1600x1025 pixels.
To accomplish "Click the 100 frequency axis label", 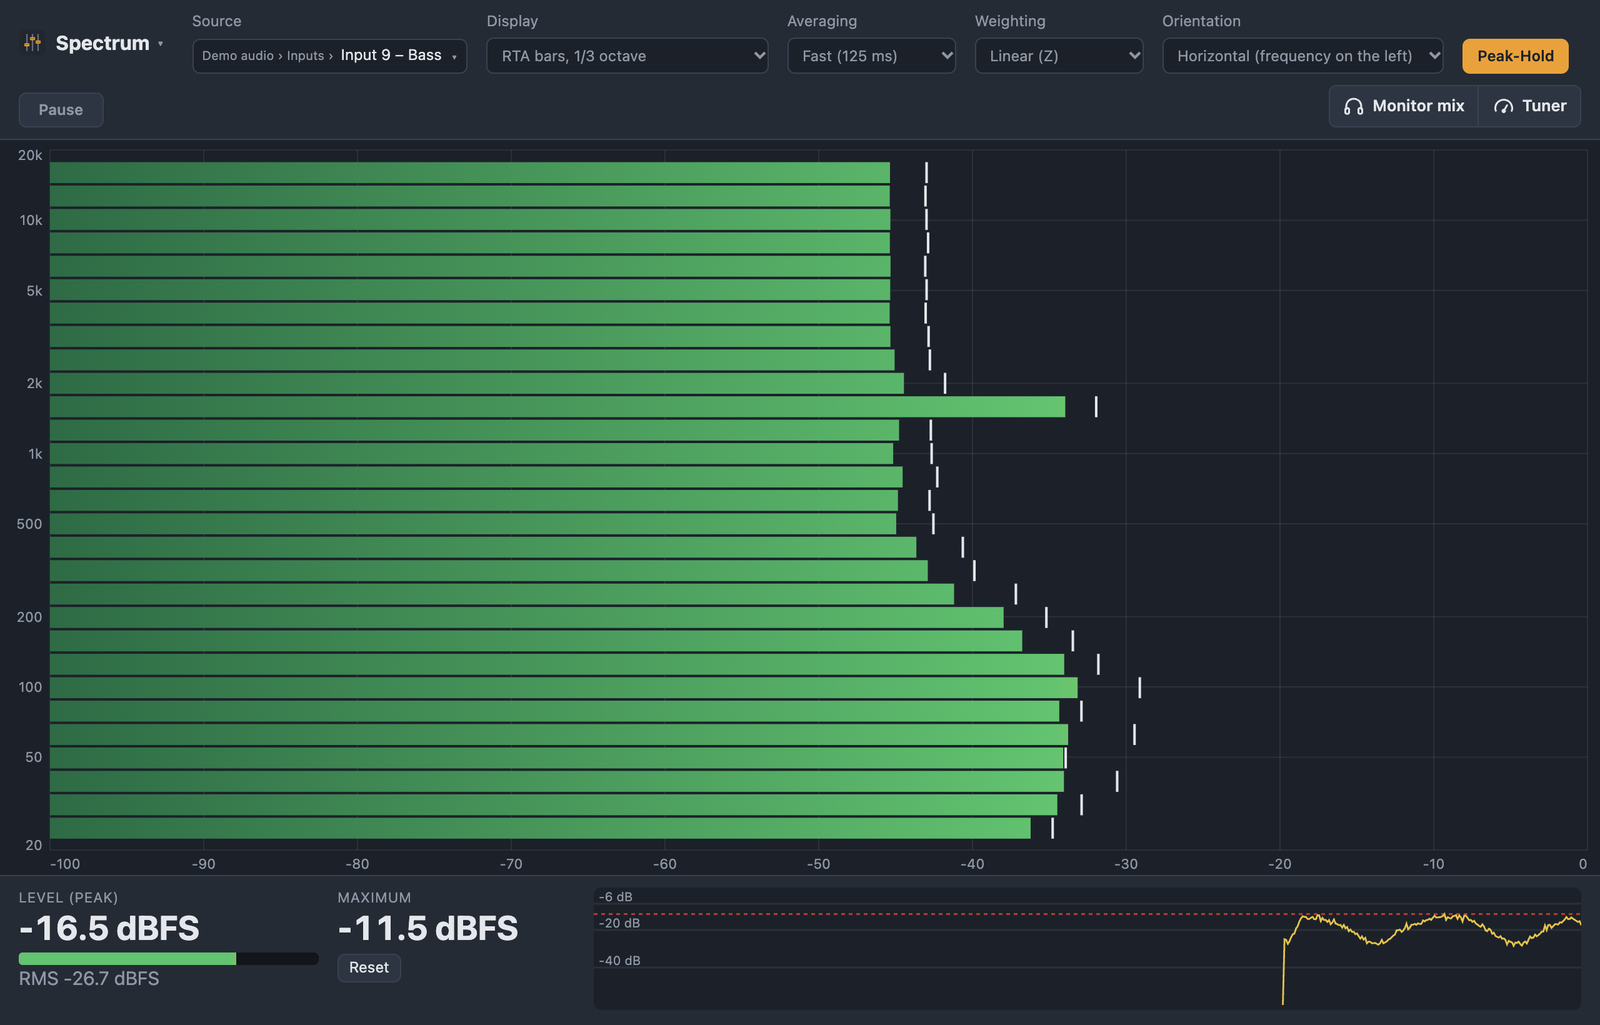I will coord(30,688).
